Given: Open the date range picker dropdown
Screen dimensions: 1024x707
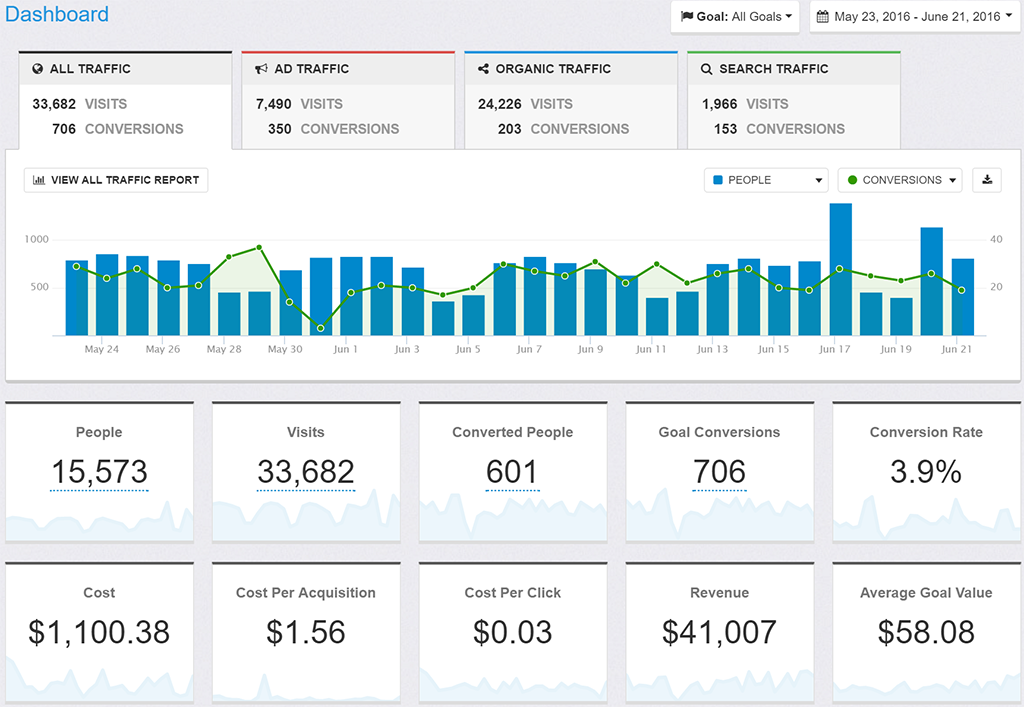Looking at the screenshot, I should coord(916,16).
